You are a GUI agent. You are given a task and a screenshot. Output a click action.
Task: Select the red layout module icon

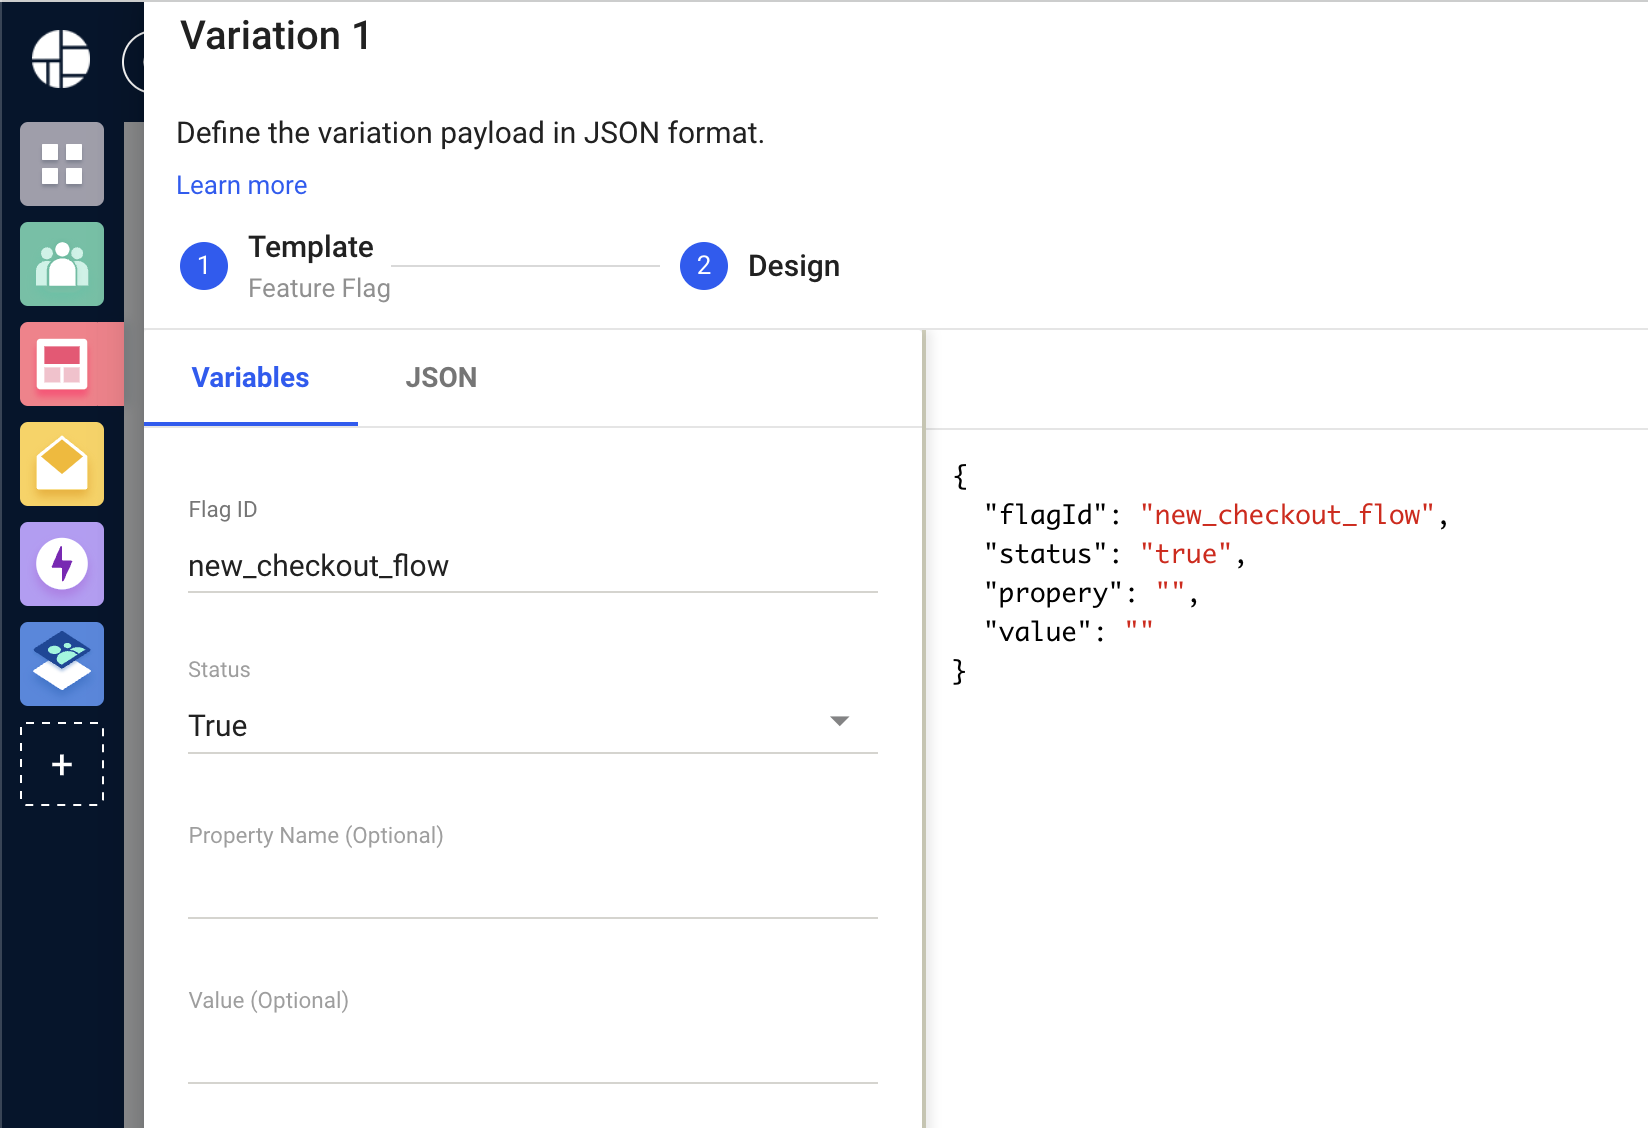tap(62, 364)
